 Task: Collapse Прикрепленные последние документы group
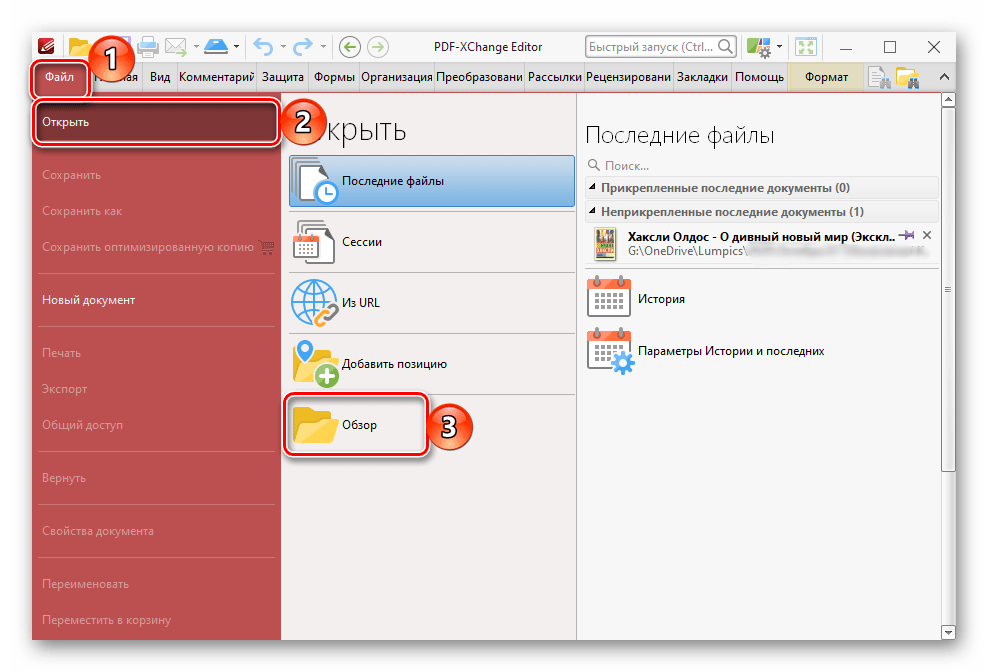592,187
